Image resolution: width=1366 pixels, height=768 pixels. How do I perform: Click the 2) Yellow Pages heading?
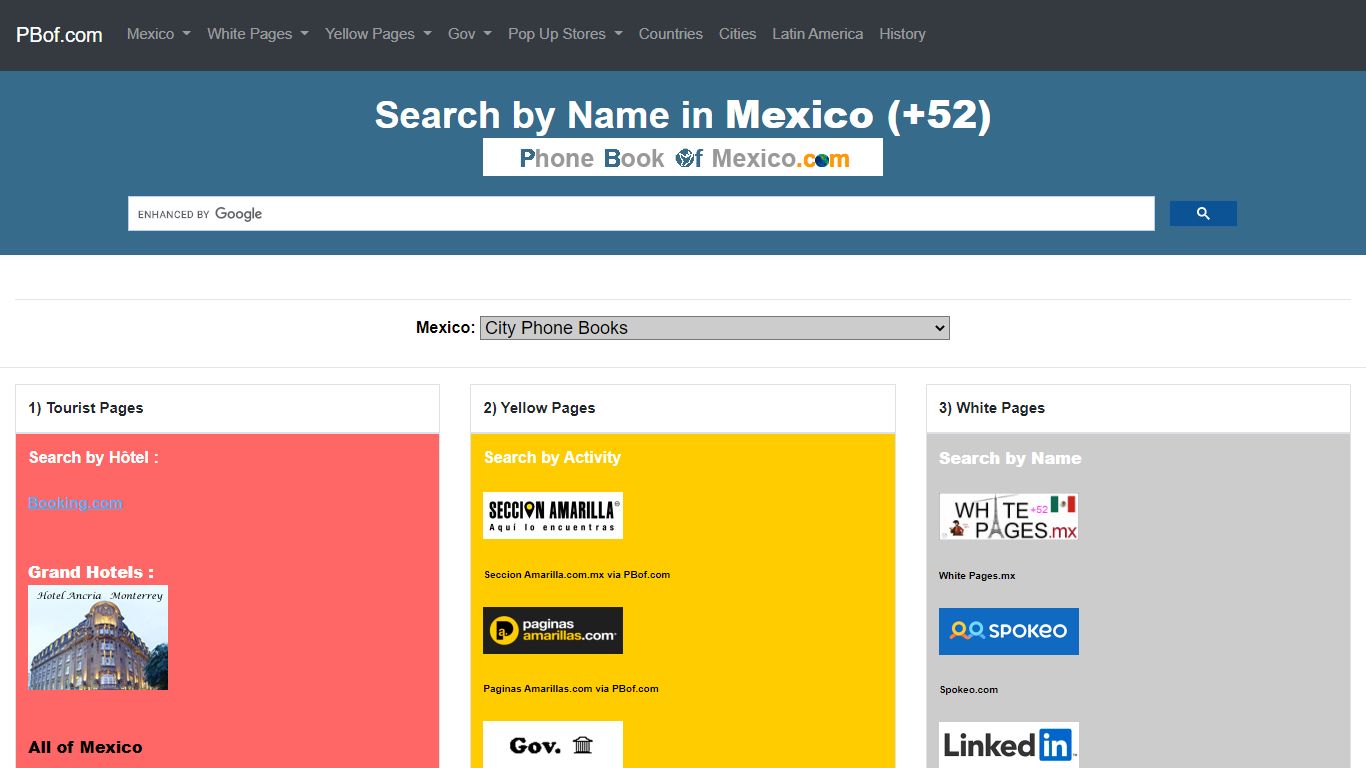(x=539, y=408)
